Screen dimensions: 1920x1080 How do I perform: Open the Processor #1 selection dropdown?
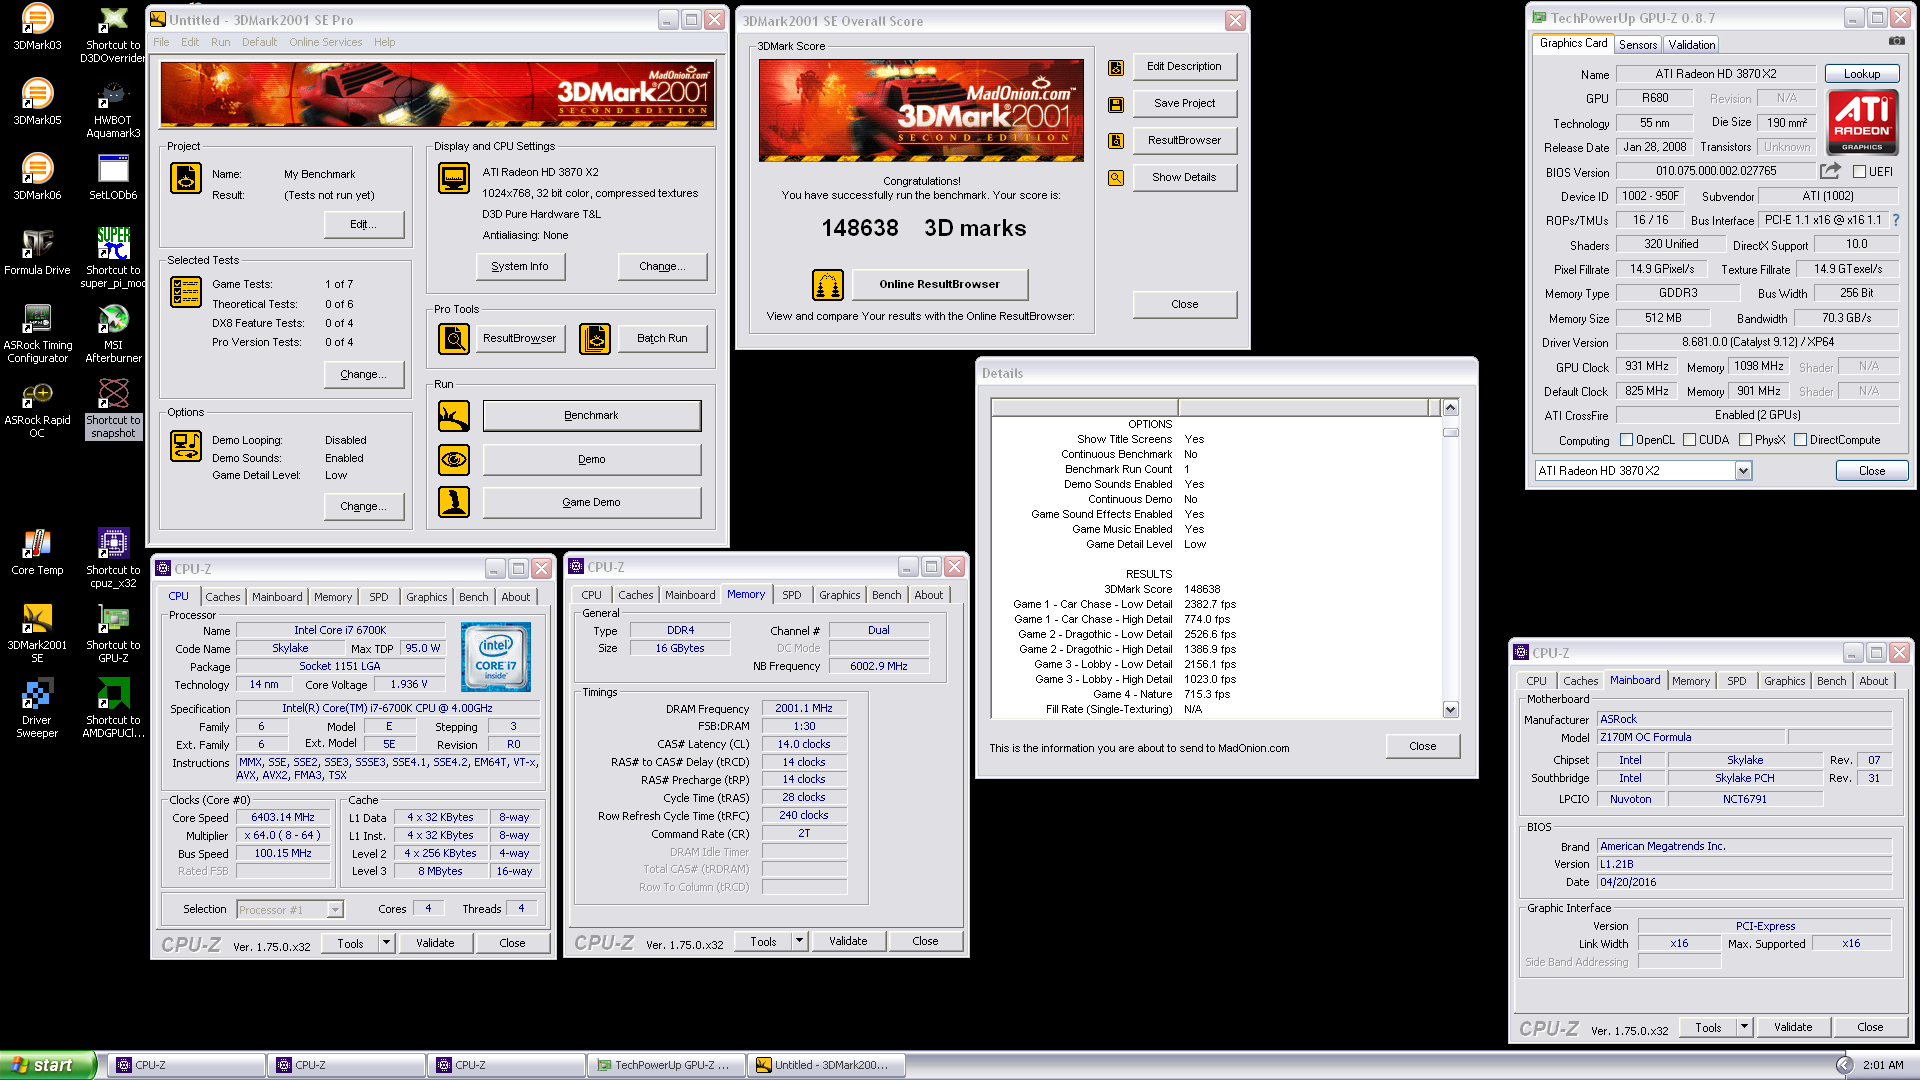click(x=335, y=910)
